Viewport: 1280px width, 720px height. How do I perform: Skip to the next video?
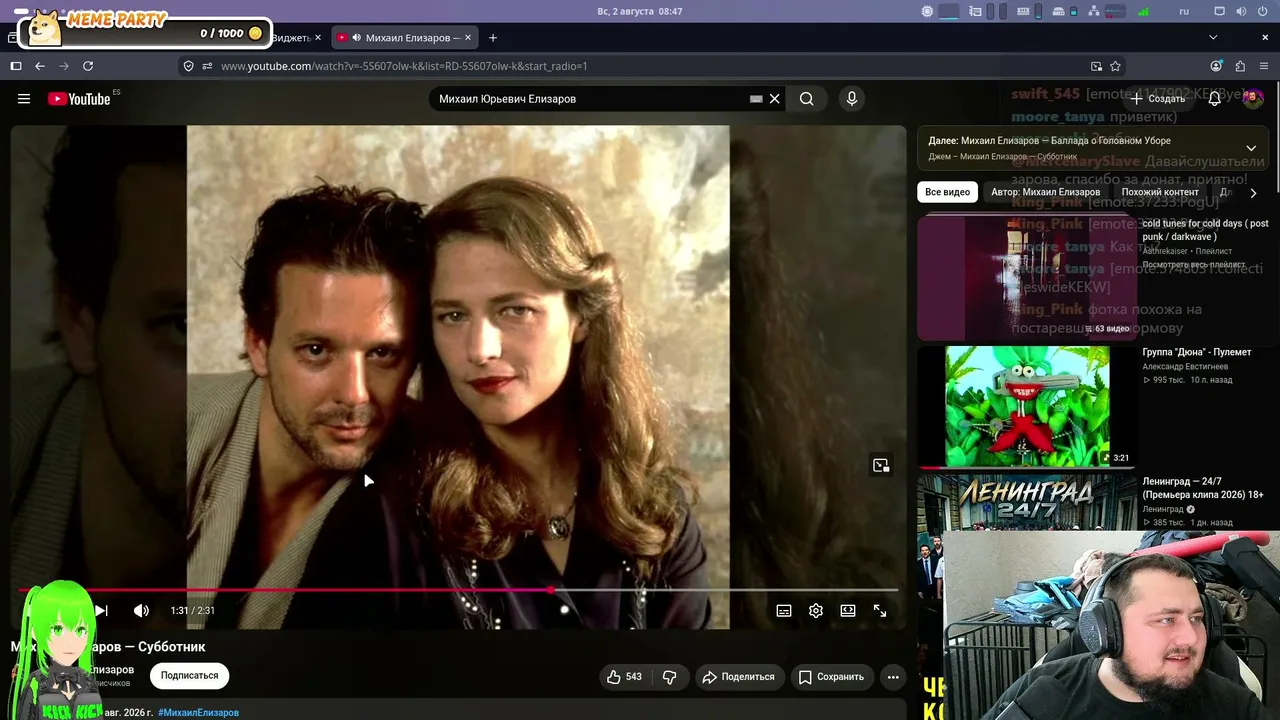click(x=101, y=611)
